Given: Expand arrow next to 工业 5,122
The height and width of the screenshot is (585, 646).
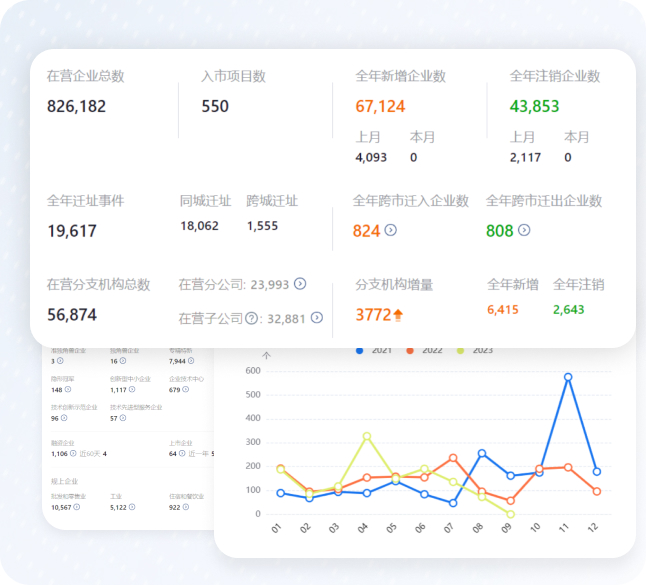Looking at the screenshot, I should 130,507.
